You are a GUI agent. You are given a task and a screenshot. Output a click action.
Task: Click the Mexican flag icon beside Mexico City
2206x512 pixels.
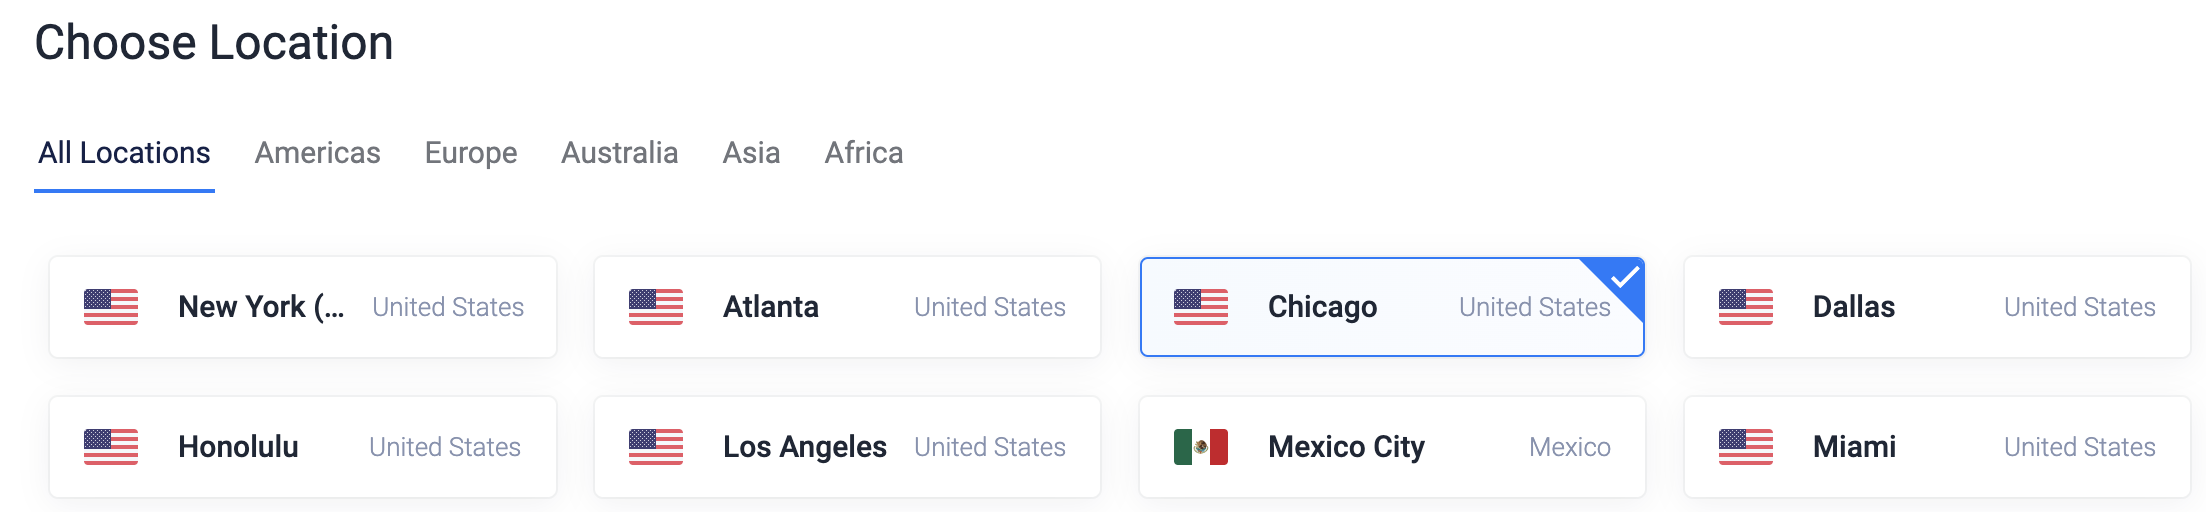(x=1201, y=447)
